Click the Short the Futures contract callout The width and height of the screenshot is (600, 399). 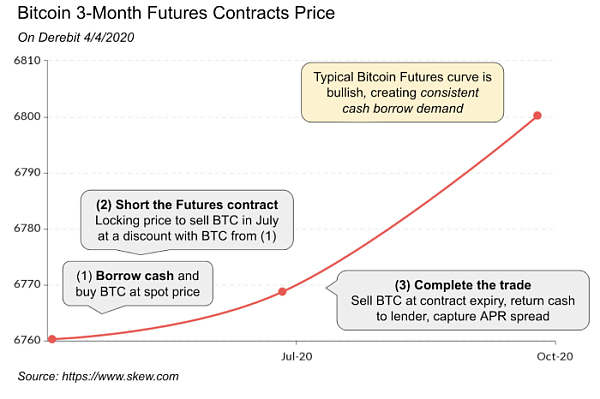coord(187,220)
